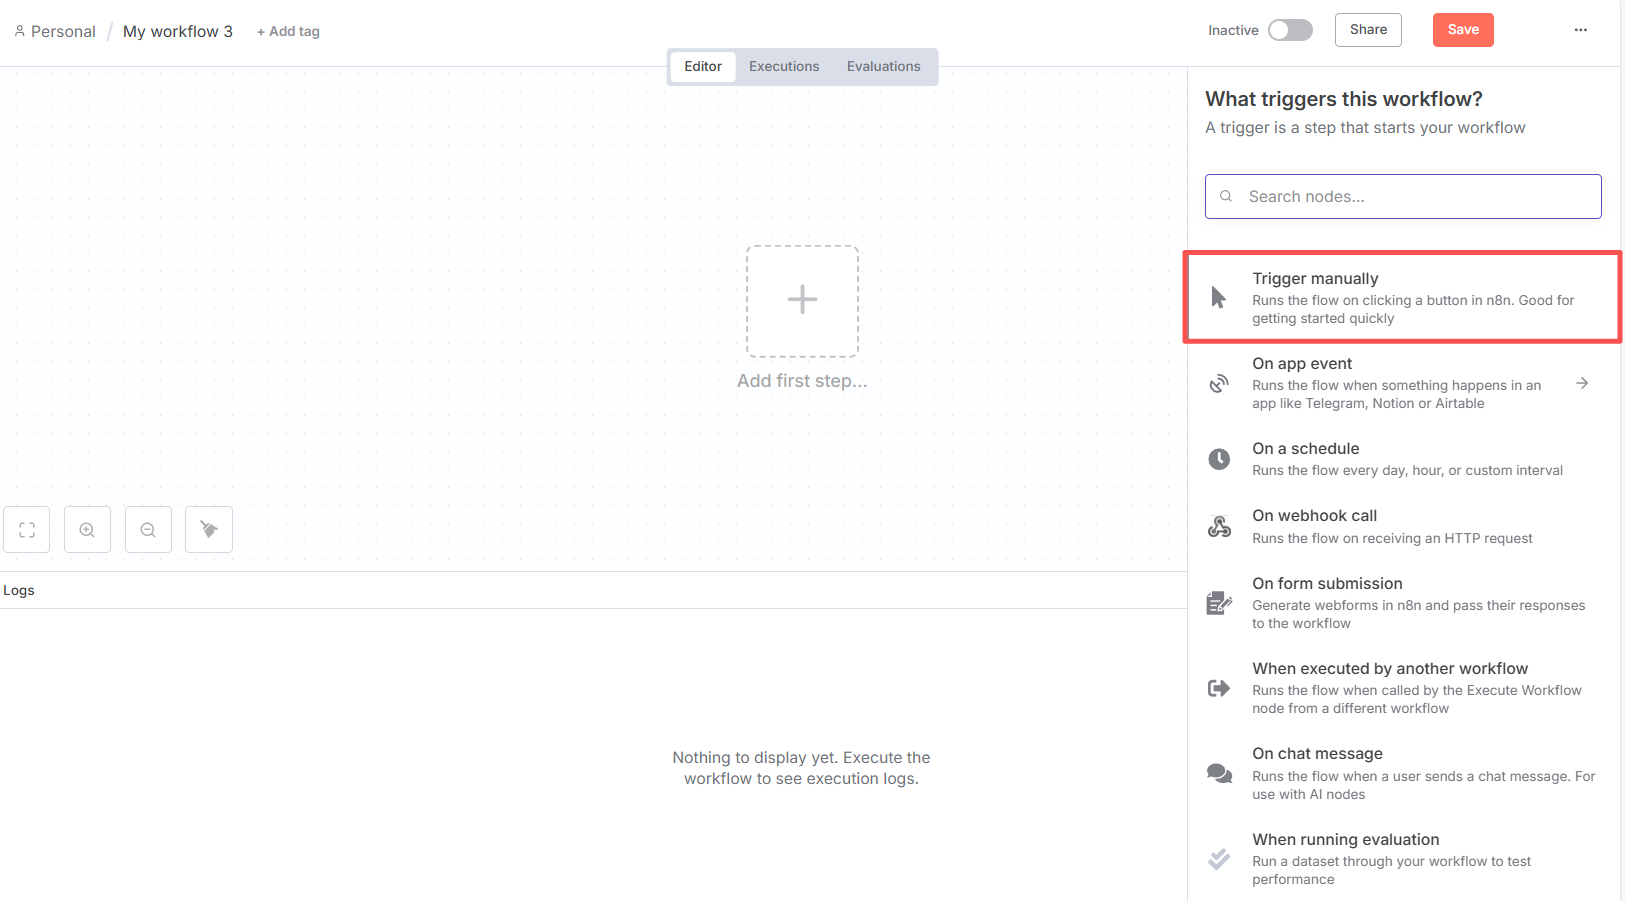
Task: Click the On app event signal icon
Action: [x=1219, y=383]
